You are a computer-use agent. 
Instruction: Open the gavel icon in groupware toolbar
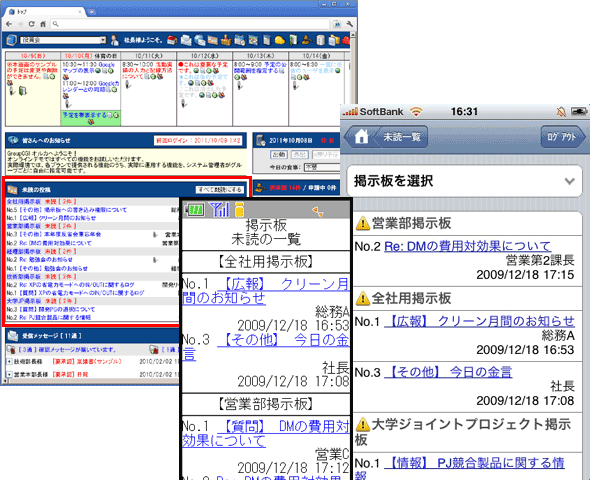307,40
